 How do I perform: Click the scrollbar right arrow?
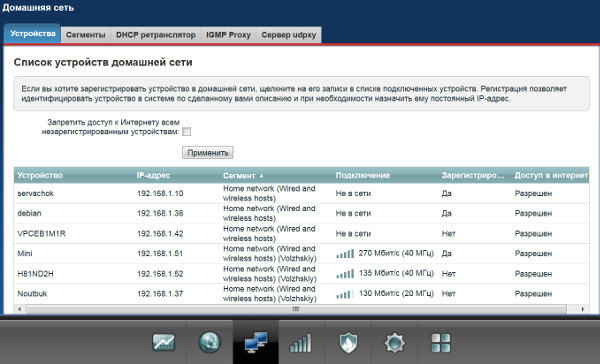click(583, 309)
